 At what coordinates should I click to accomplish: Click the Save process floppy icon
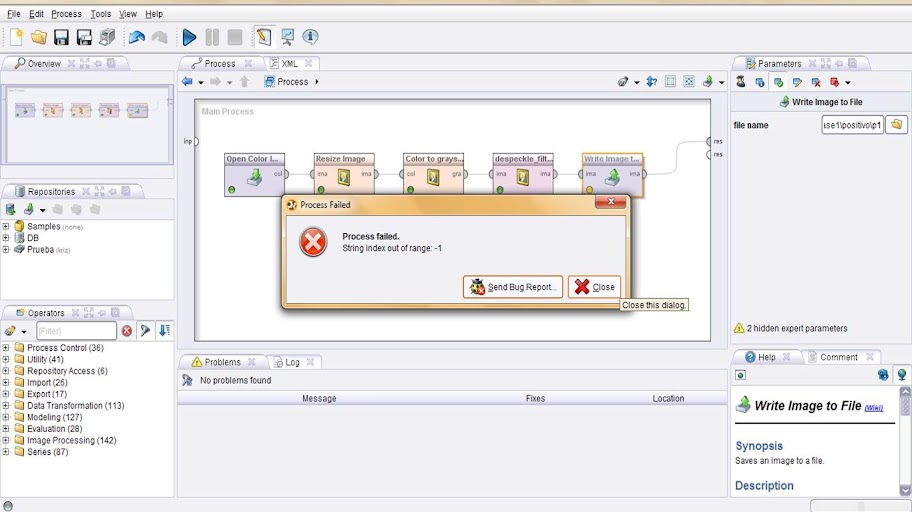click(61, 38)
